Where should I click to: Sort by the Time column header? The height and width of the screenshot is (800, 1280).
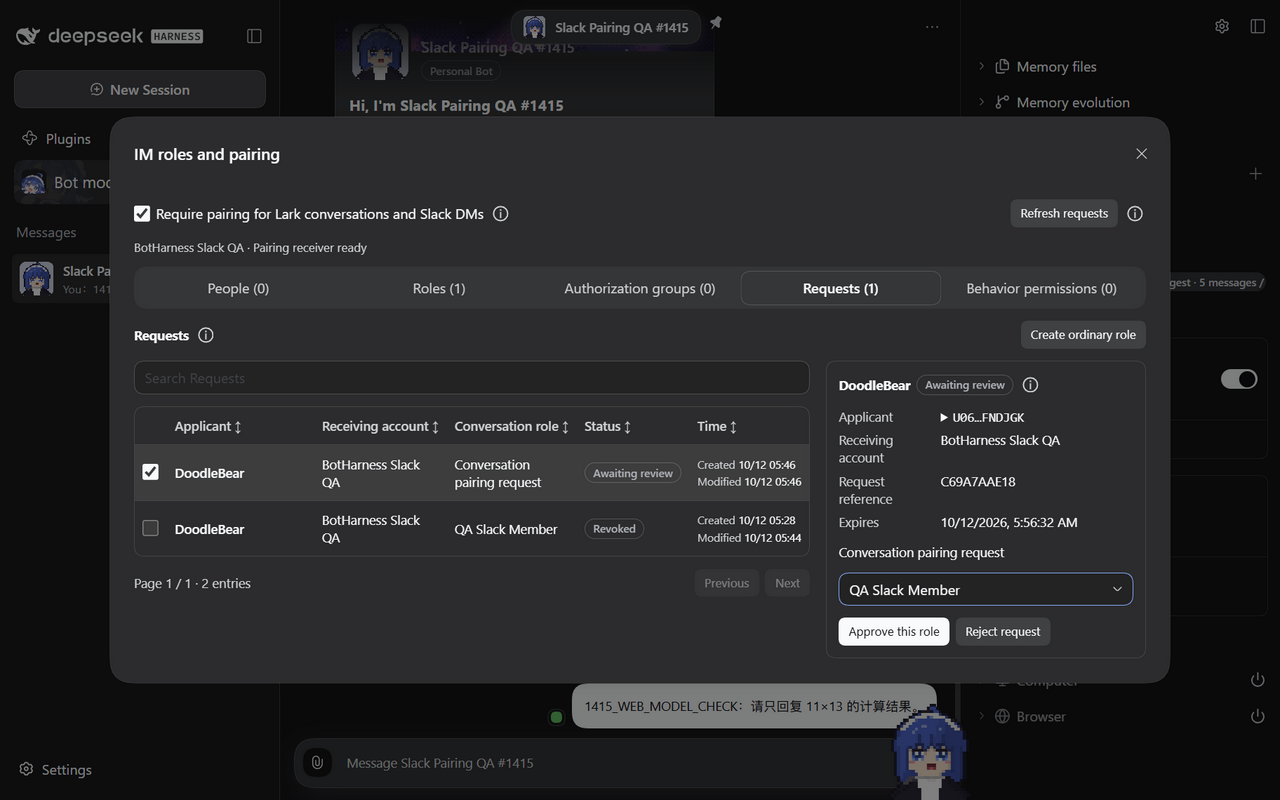pyautogui.click(x=717, y=427)
